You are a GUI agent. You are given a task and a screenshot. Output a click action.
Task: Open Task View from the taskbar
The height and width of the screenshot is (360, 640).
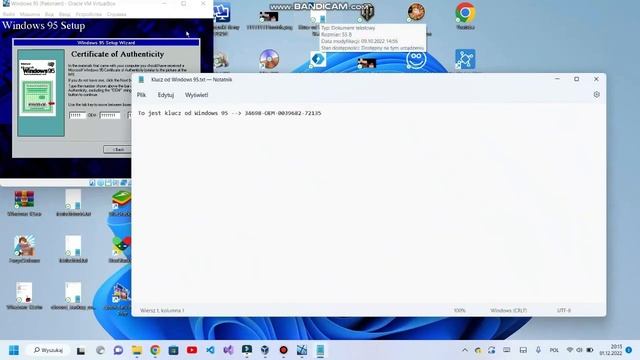(81, 350)
